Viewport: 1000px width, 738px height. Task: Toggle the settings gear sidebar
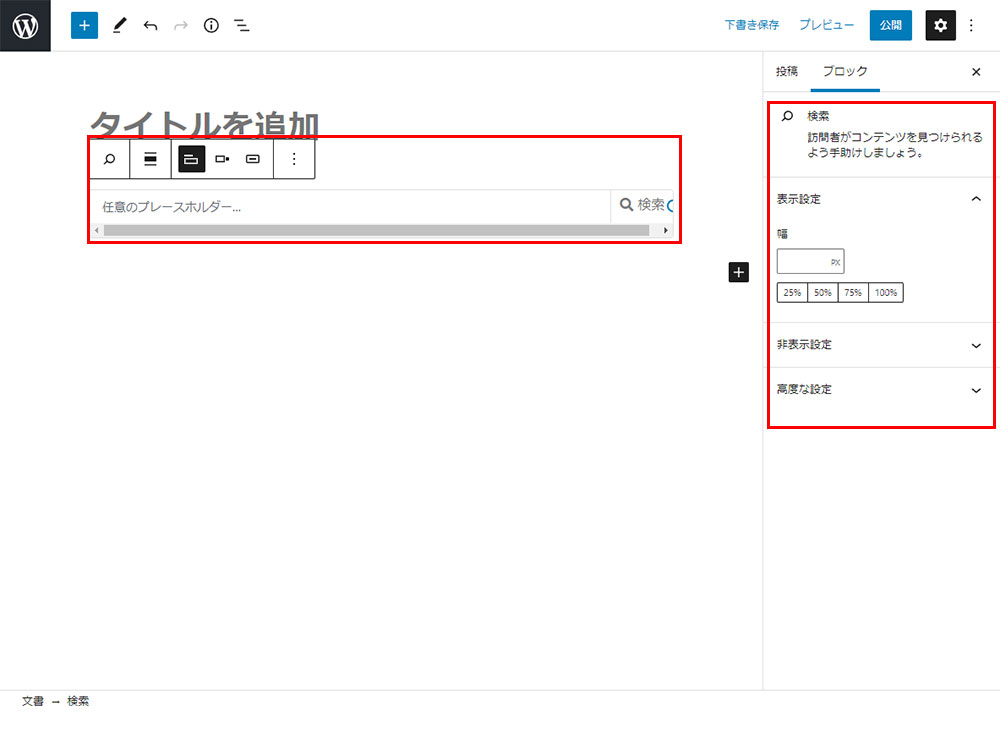(940, 26)
